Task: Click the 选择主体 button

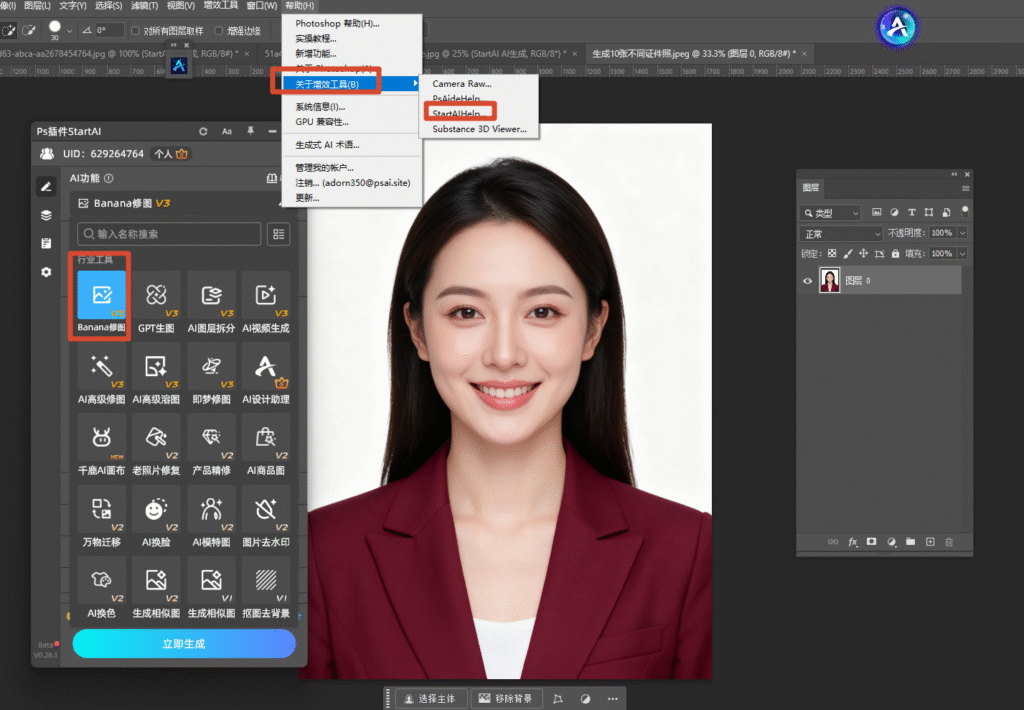Action: click(429, 699)
